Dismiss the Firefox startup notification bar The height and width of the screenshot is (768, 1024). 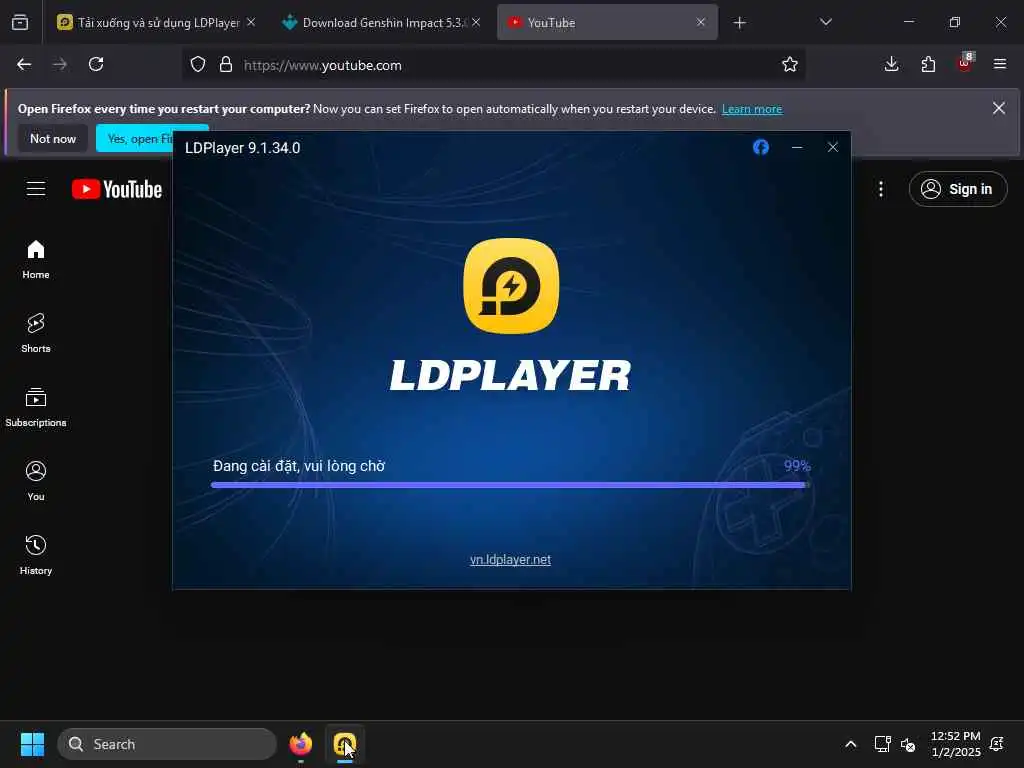999,108
